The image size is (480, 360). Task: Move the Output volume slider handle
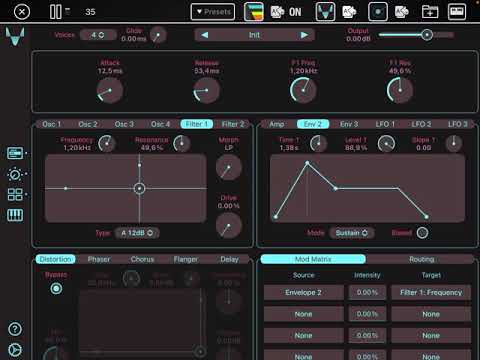pyautogui.click(x=427, y=35)
